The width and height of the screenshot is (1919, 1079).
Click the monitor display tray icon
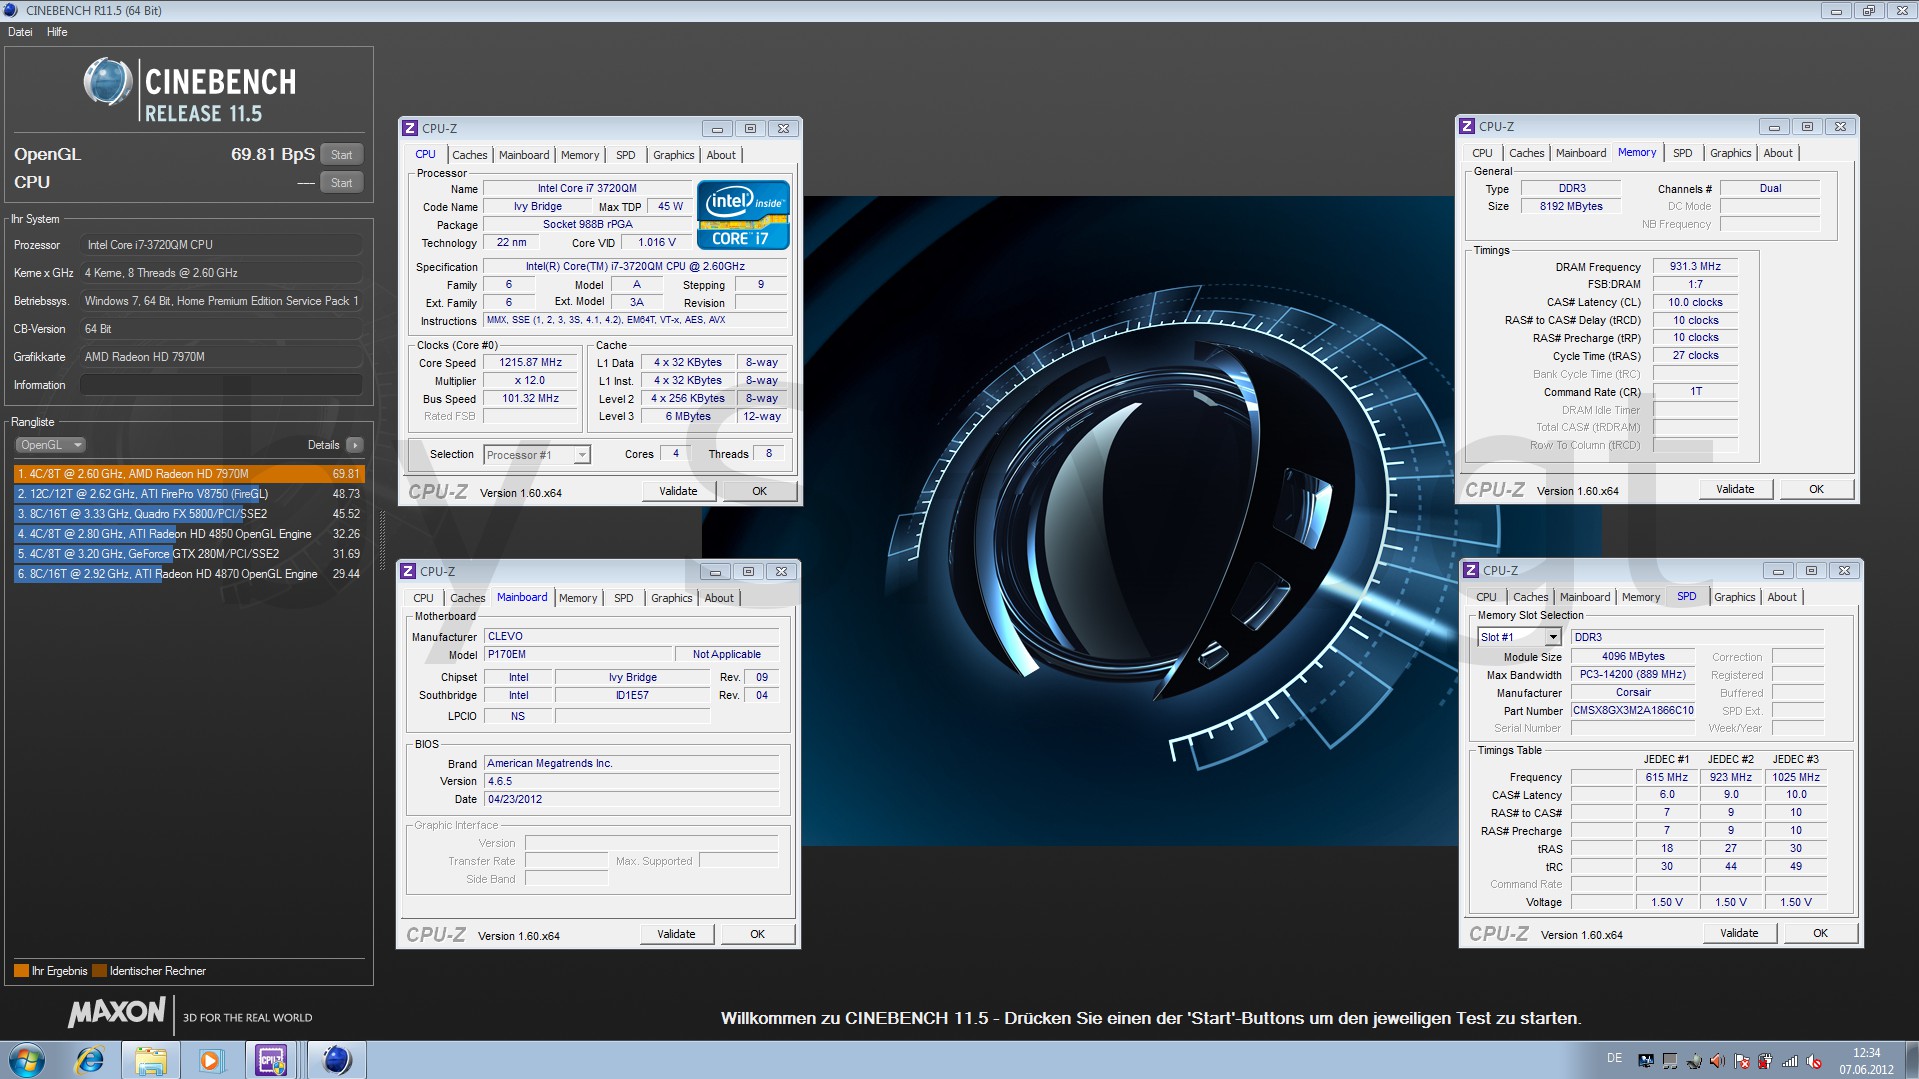pyautogui.click(x=1645, y=1061)
